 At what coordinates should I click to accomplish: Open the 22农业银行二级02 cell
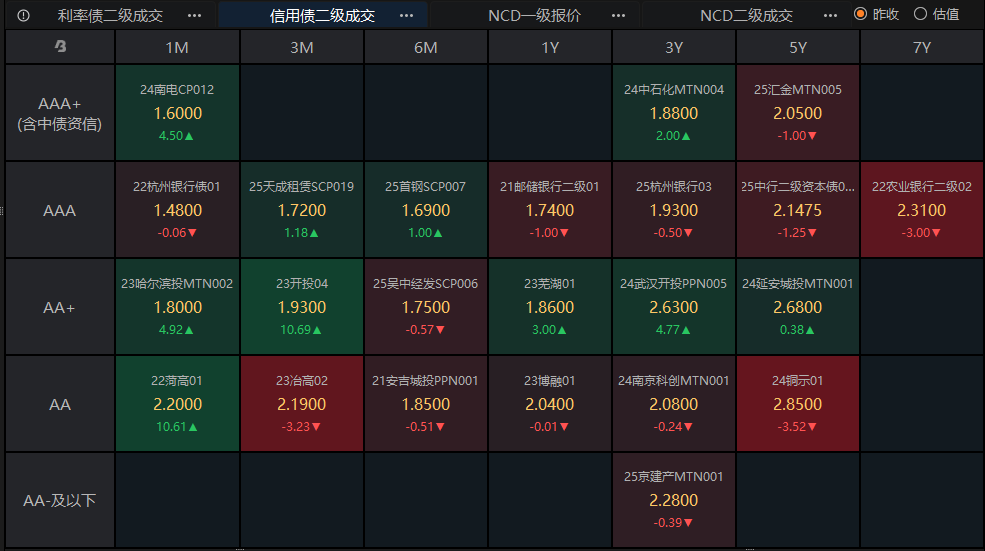click(x=922, y=210)
